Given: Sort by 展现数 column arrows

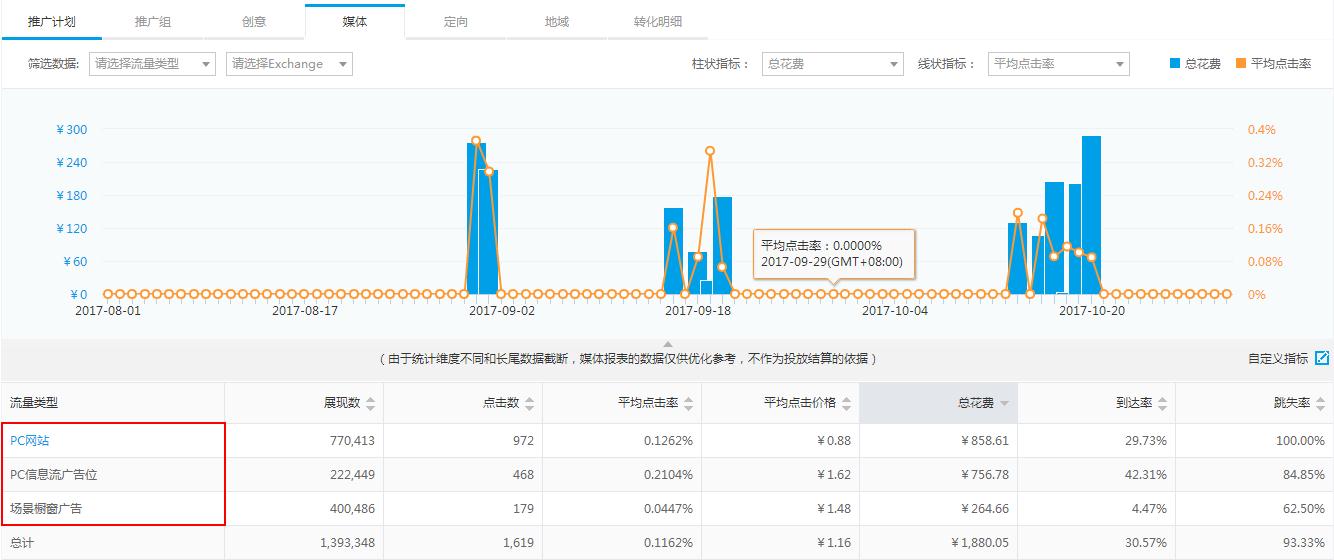Looking at the screenshot, I should click(371, 404).
